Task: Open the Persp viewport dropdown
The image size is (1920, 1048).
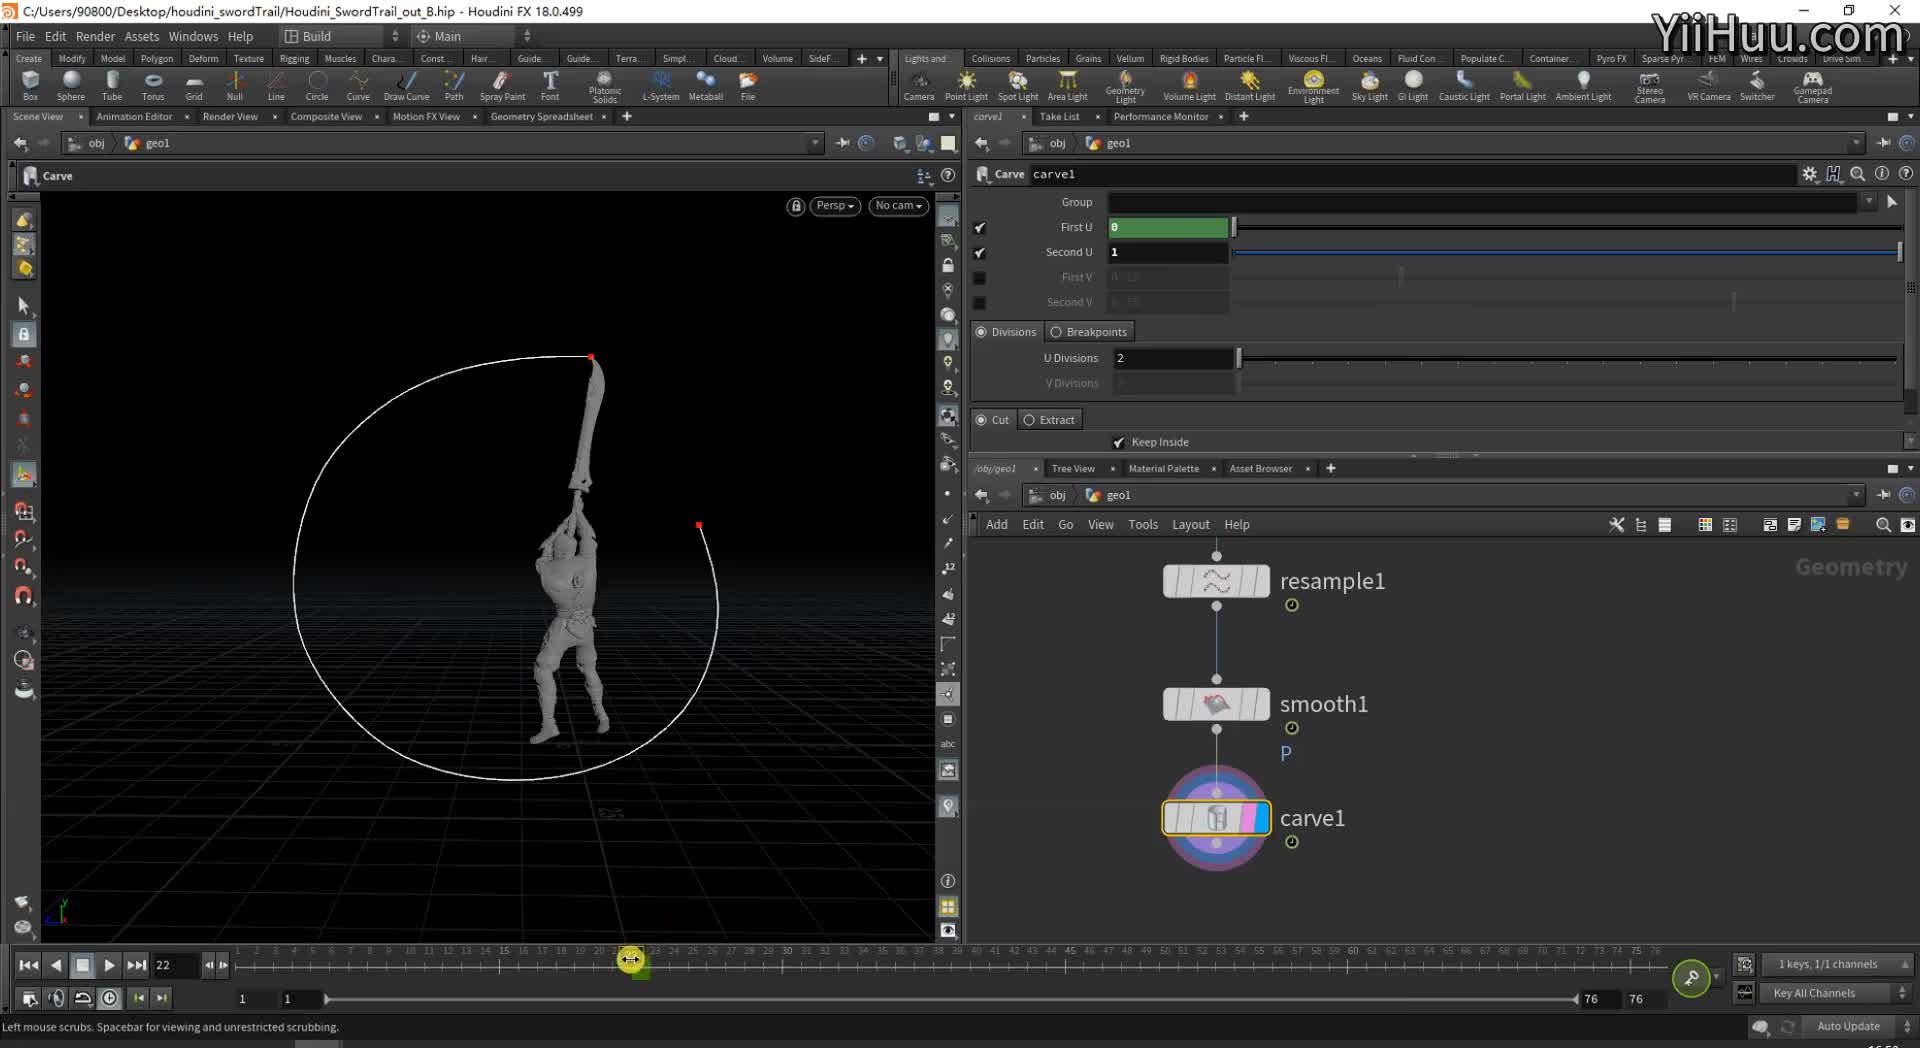Action: (835, 206)
